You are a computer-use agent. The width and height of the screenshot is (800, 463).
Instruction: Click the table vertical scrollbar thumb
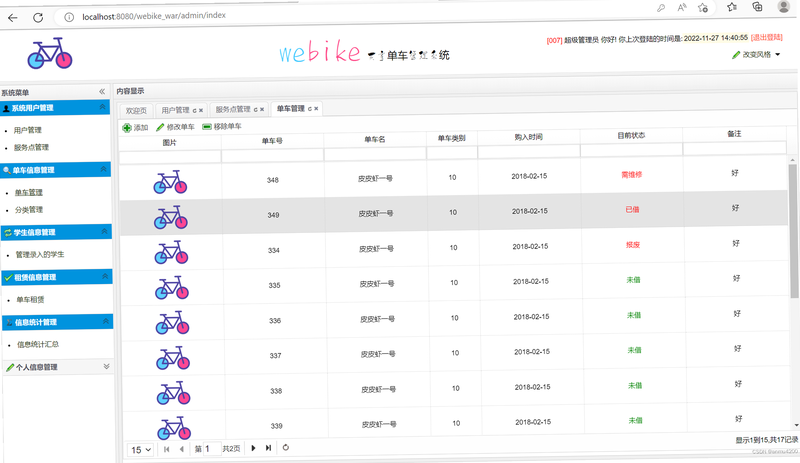(x=794, y=231)
